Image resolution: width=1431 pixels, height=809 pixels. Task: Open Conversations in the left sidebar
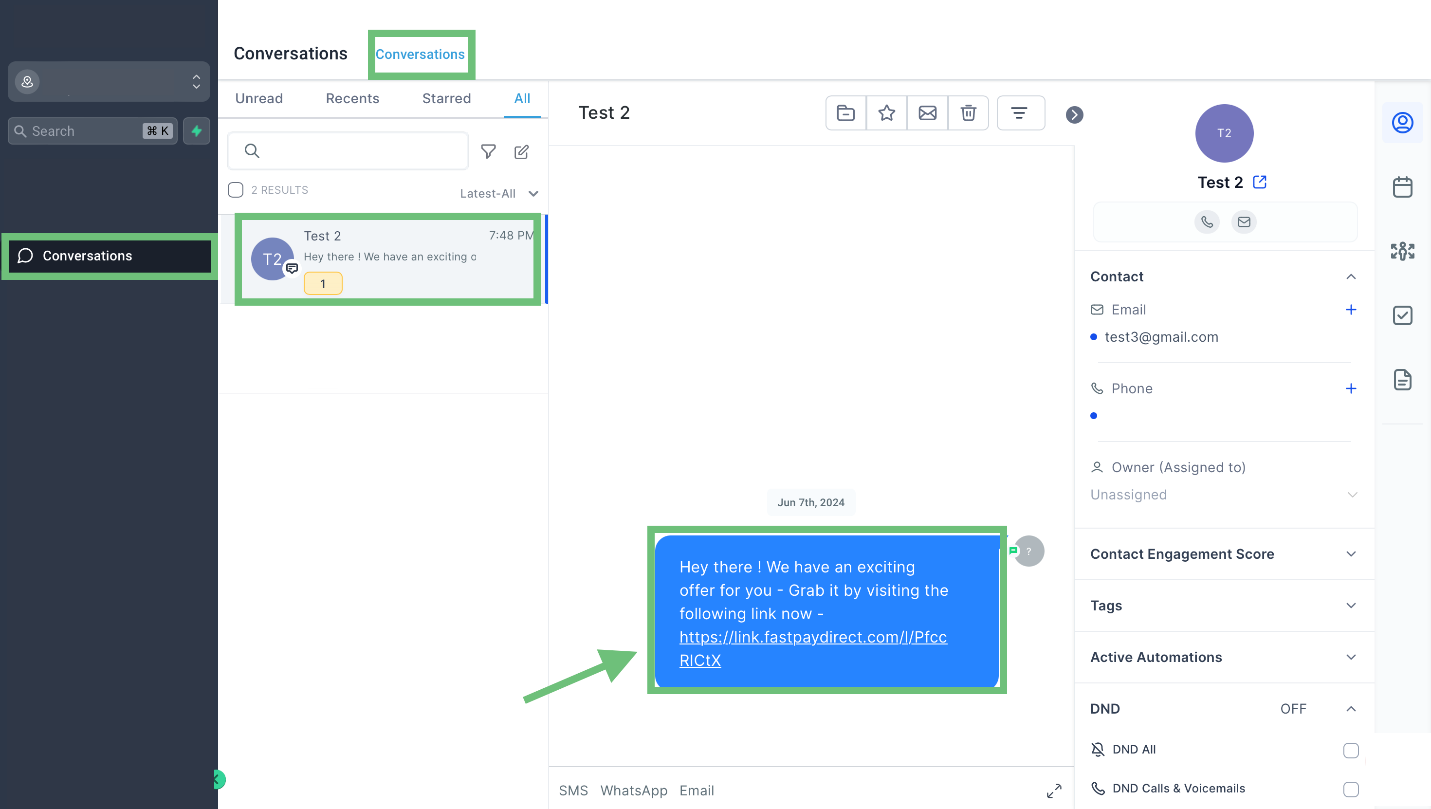109,256
